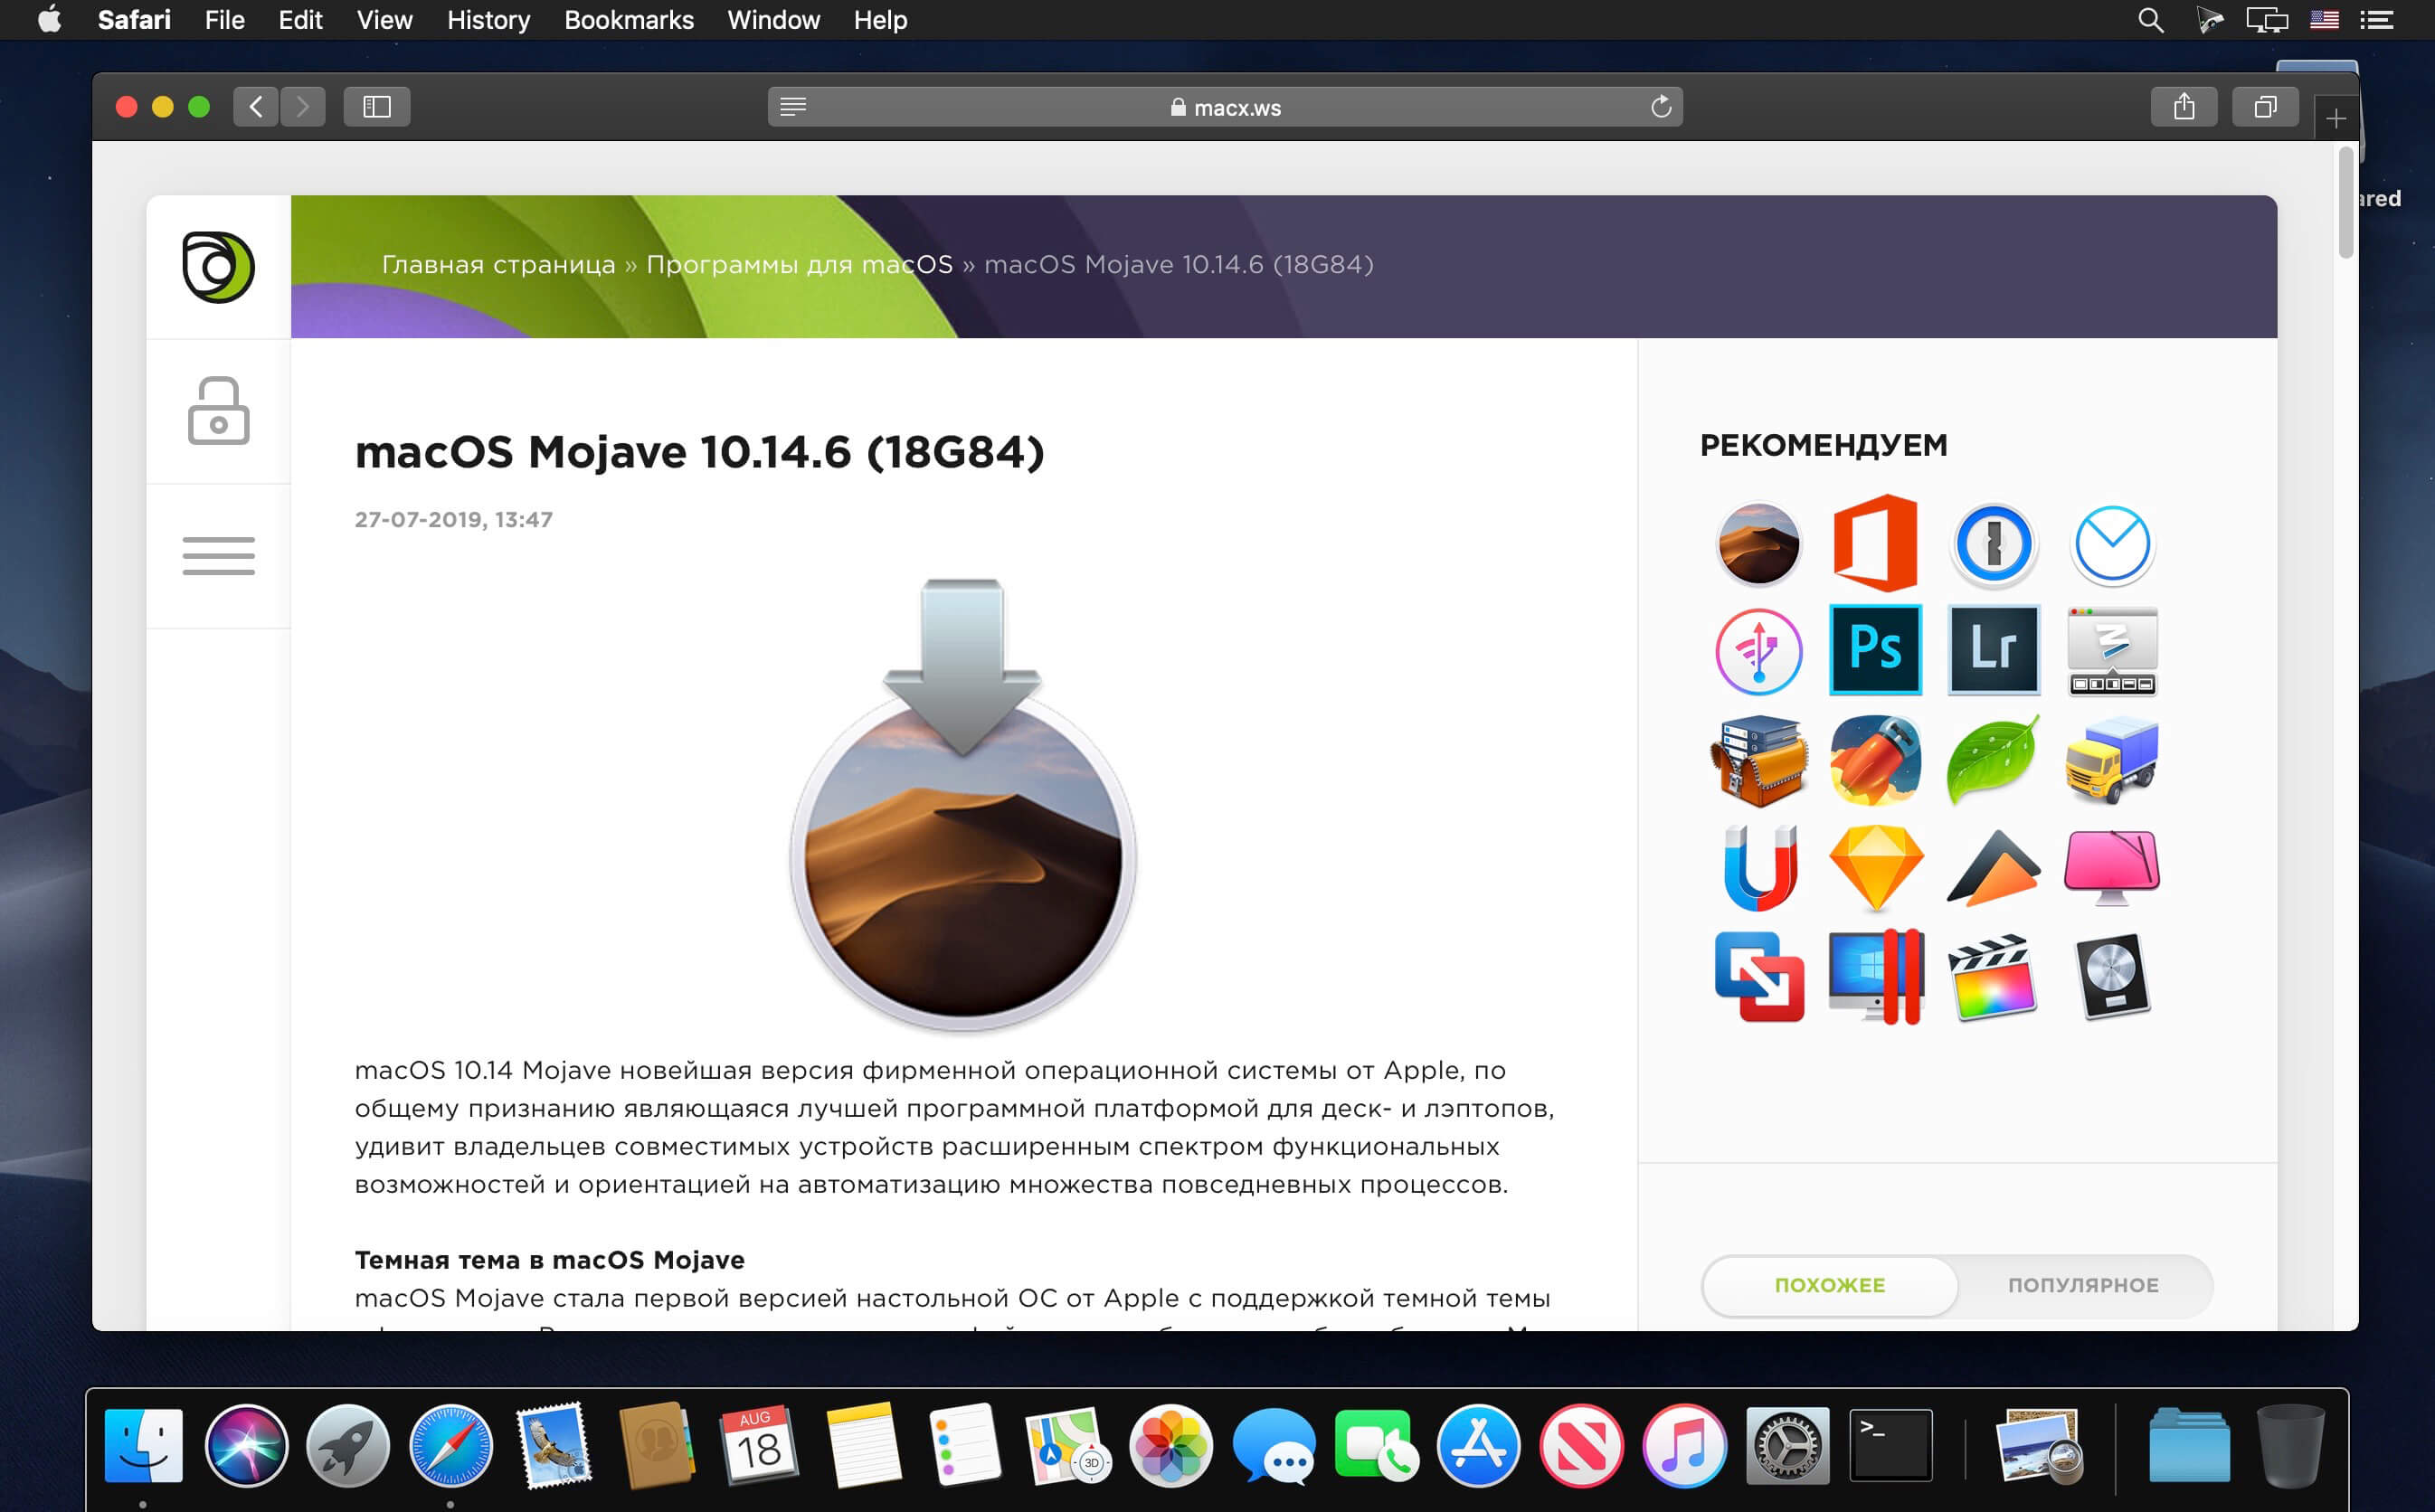The height and width of the screenshot is (1512, 2435).
Task: Open a new tab with plus button
Action: [2336, 119]
